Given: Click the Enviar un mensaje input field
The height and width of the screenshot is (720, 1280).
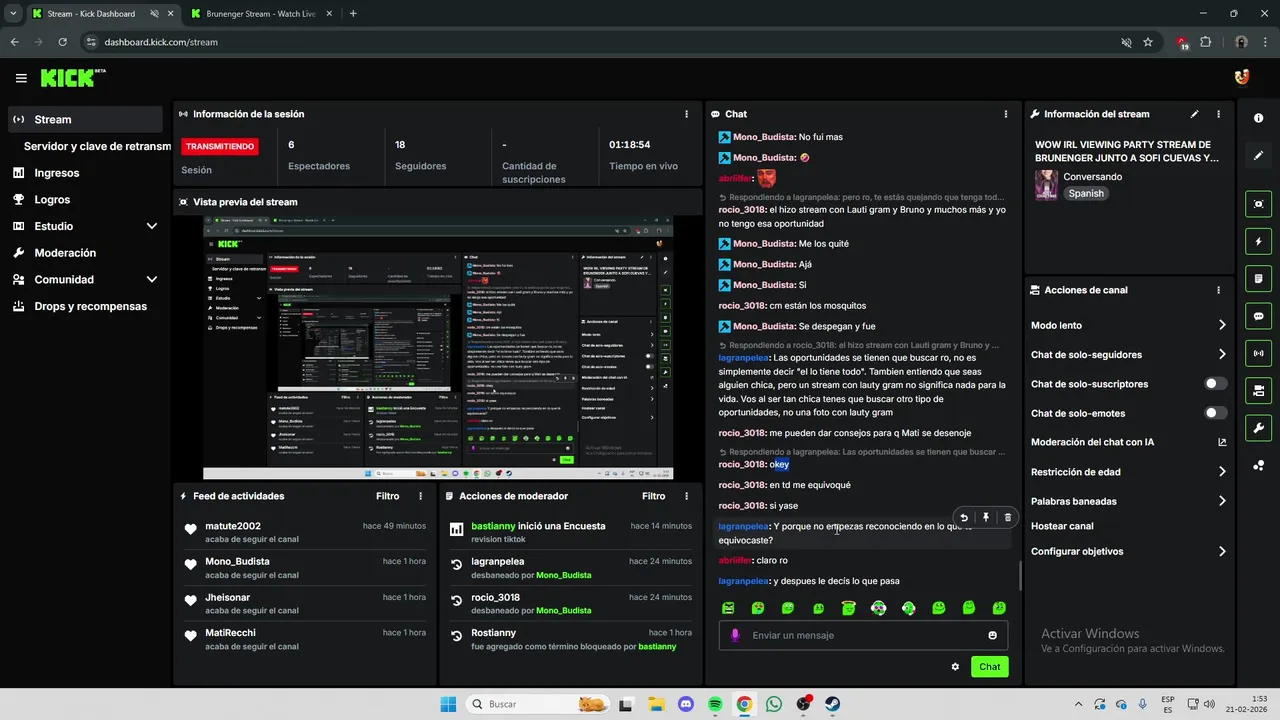Looking at the screenshot, I should click(863, 635).
